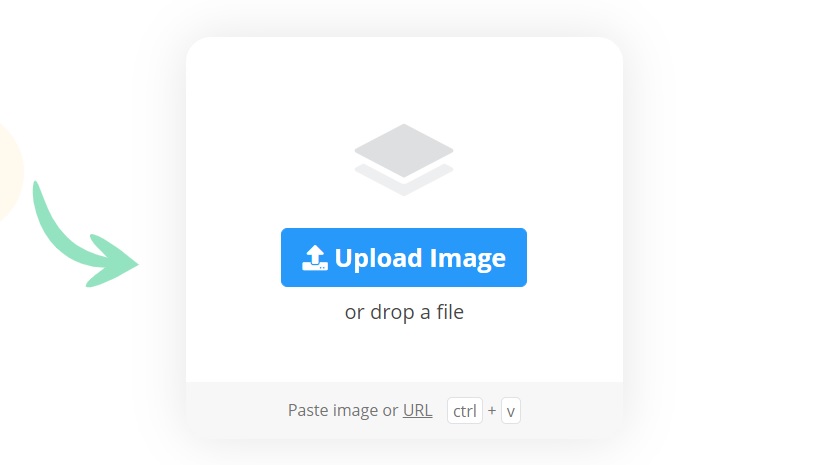Viewport: 818px width, 465px height.
Task: Click the thin tail of the green arrow
Action: (x=42, y=209)
